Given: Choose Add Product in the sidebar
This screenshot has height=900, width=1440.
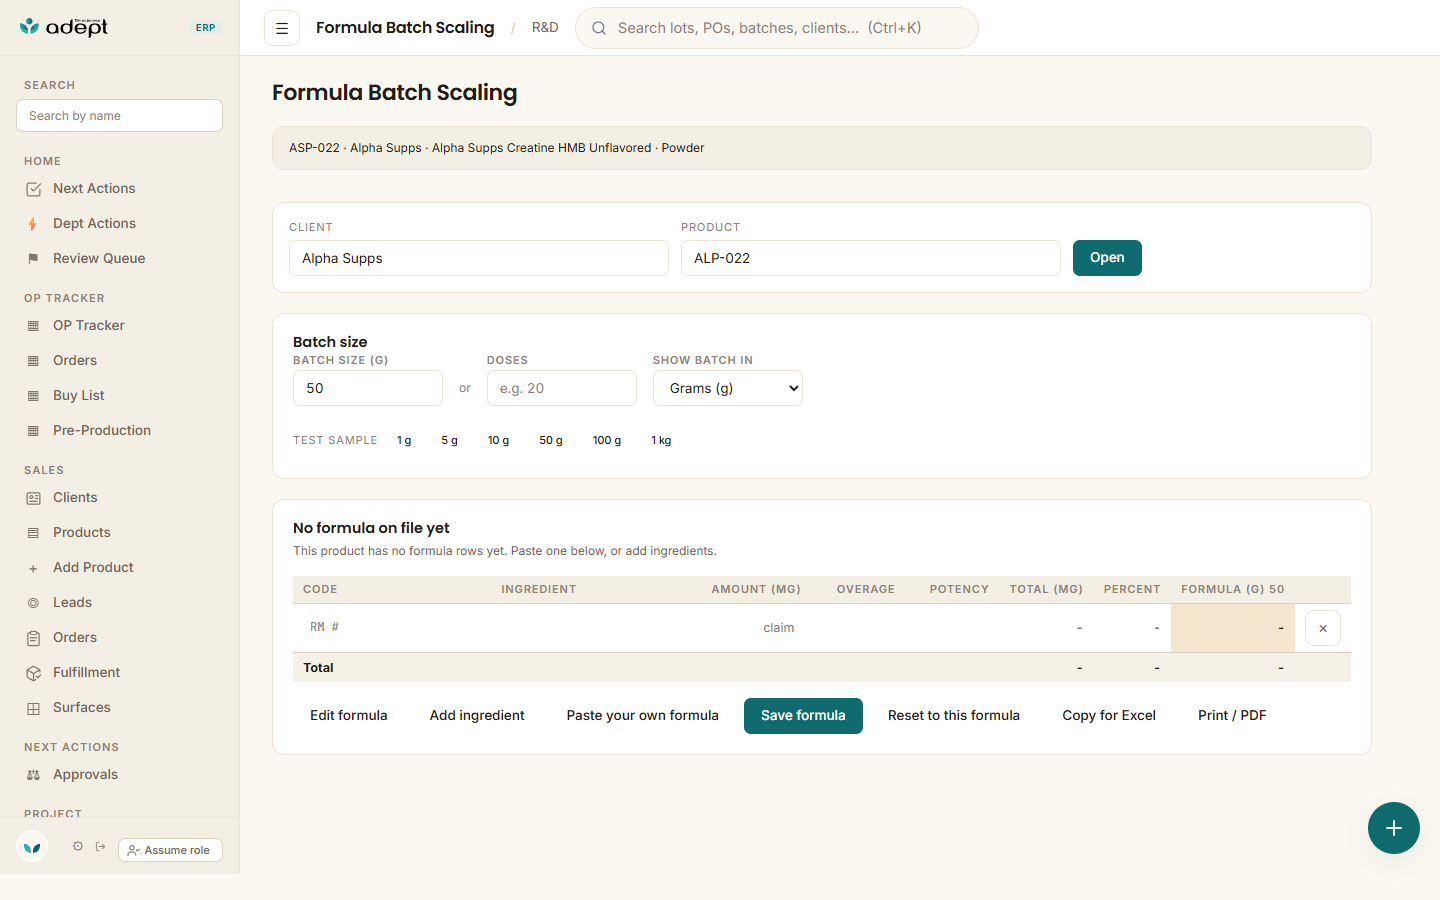Looking at the screenshot, I should click(93, 567).
